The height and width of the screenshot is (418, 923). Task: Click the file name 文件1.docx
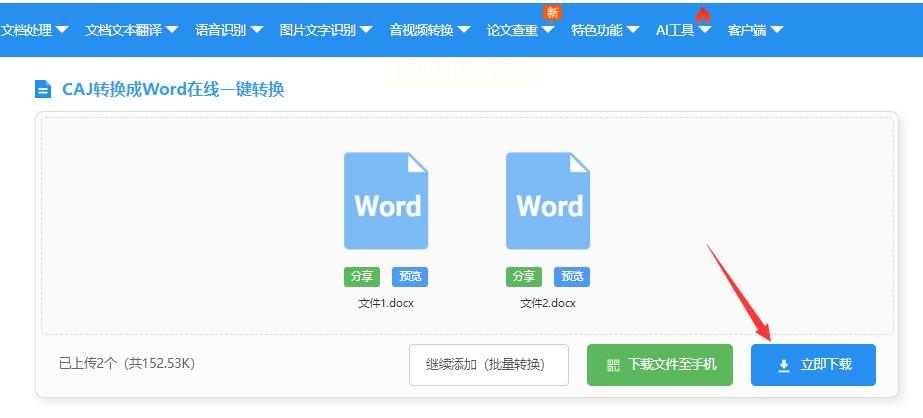point(386,303)
